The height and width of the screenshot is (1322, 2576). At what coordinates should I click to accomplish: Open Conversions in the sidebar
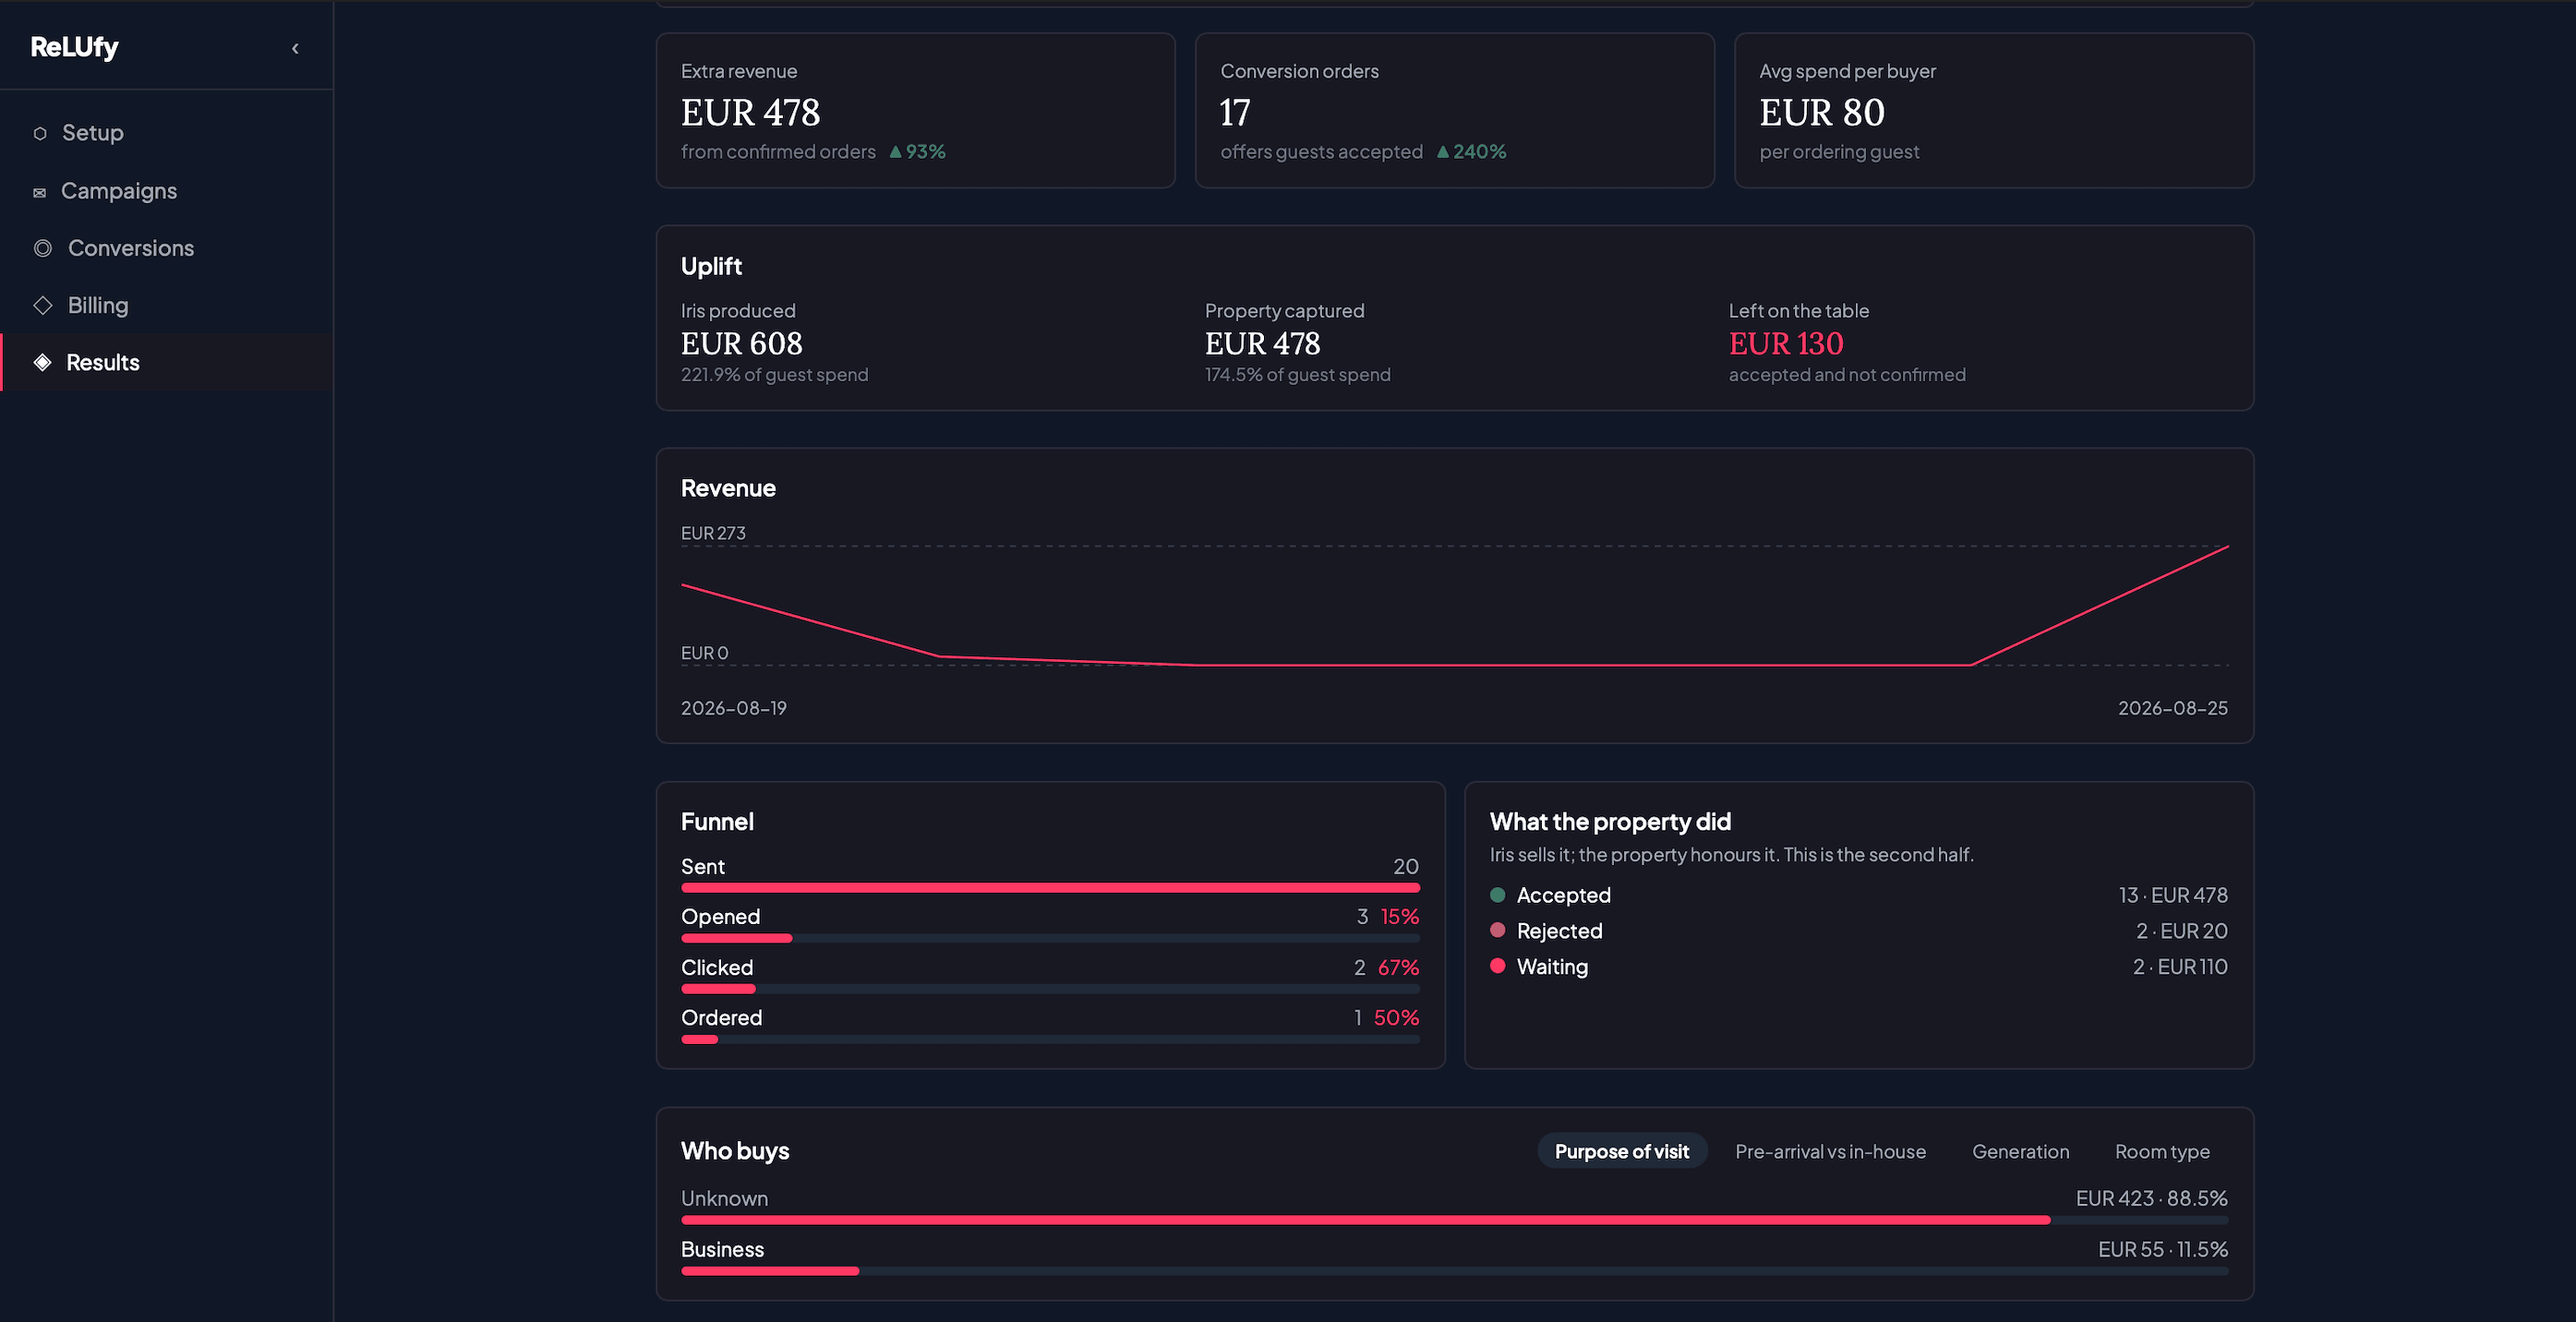point(166,248)
